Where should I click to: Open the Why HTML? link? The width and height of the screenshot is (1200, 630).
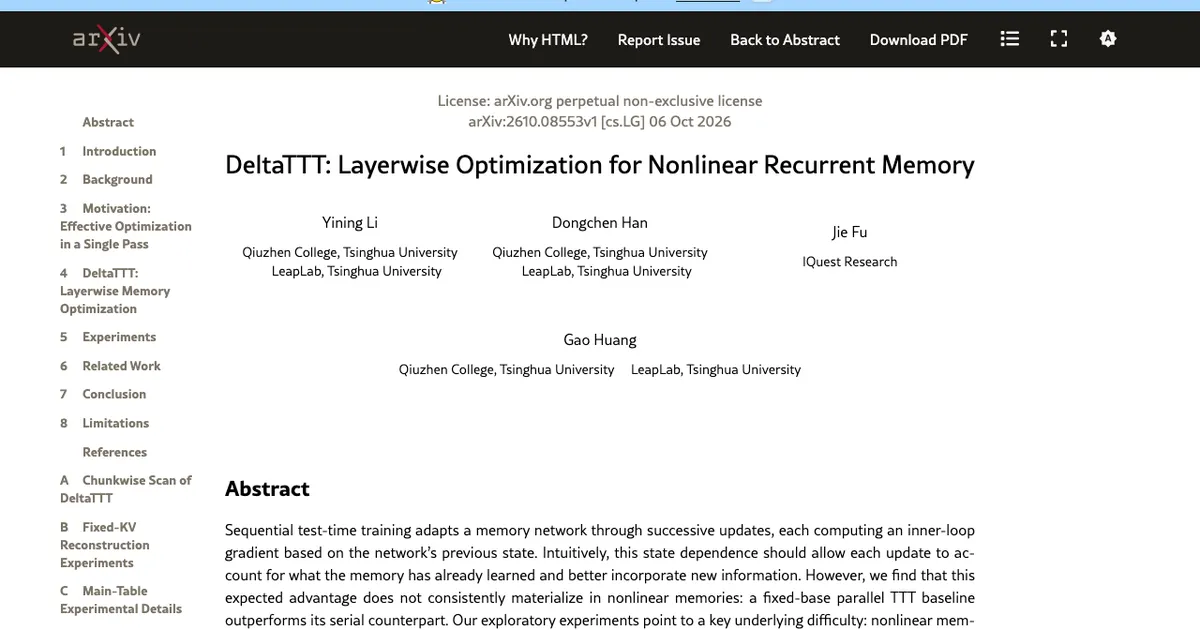[548, 40]
